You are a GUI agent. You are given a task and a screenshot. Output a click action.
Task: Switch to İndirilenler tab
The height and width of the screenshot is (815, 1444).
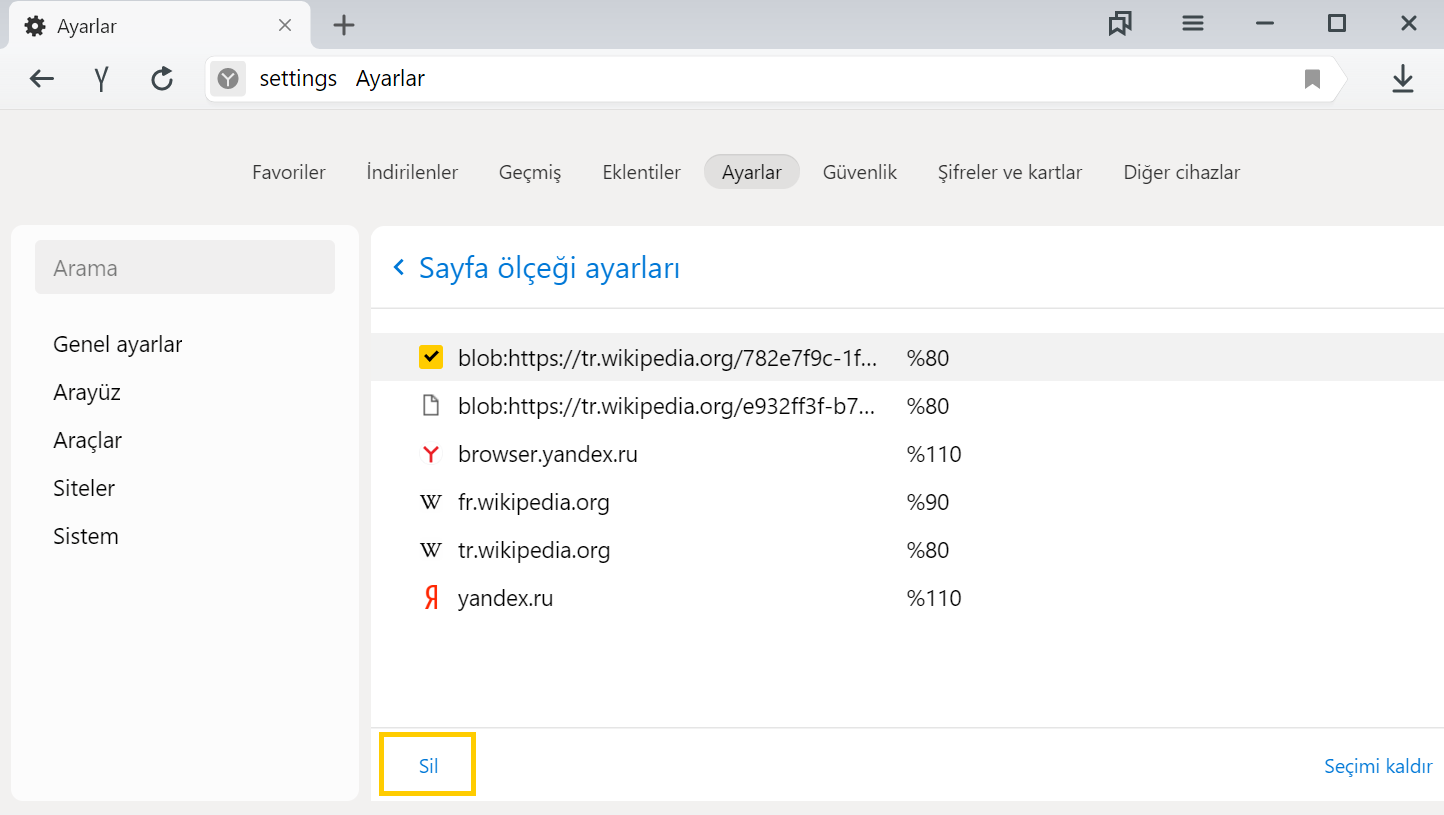(x=412, y=172)
